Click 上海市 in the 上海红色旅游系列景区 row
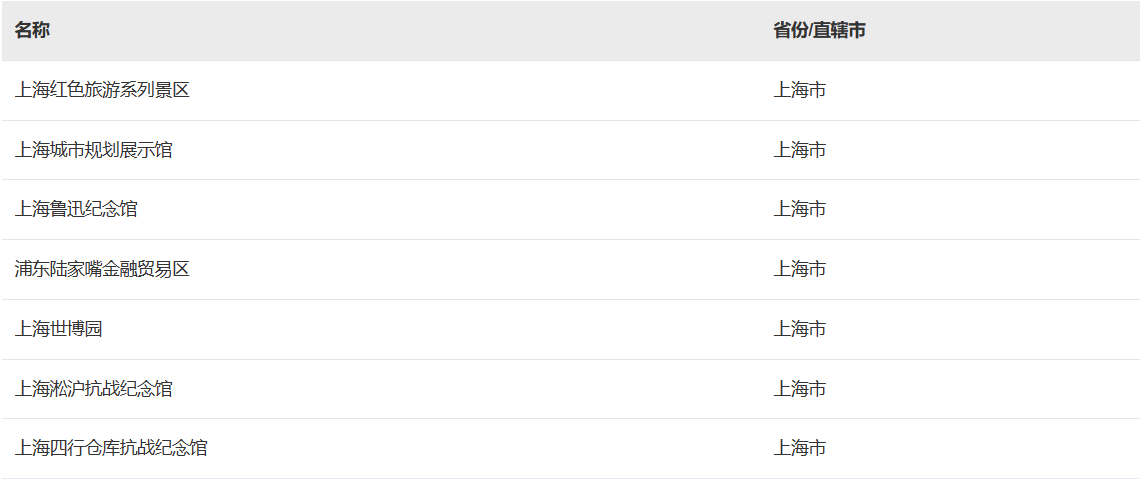The width and height of the screenshot is (1140, 483). 800,90
